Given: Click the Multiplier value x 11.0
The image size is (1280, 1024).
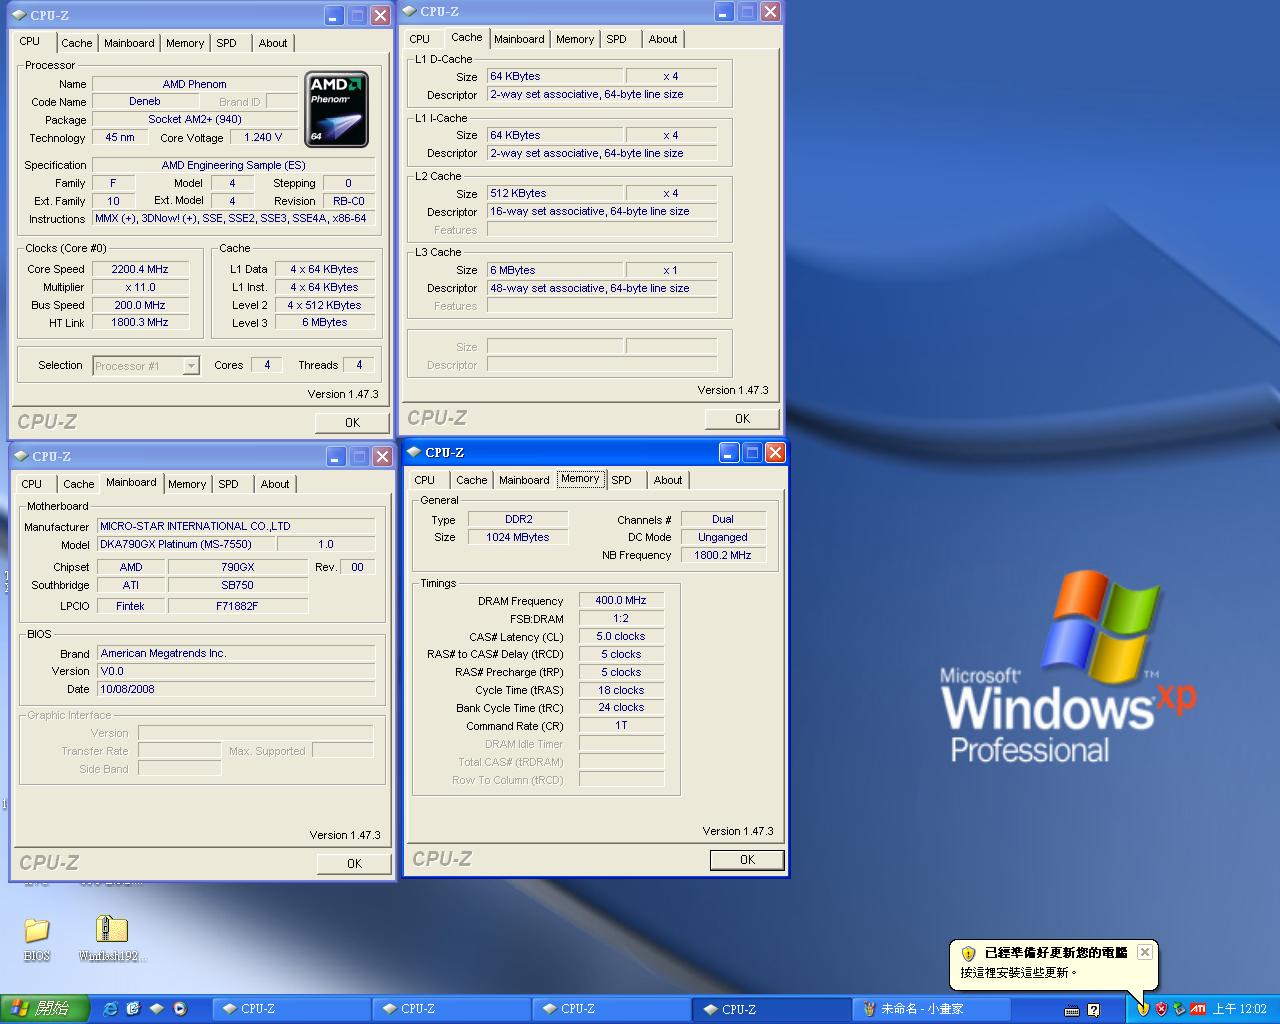Looking at the screenshot, I should tap(140, 287).
